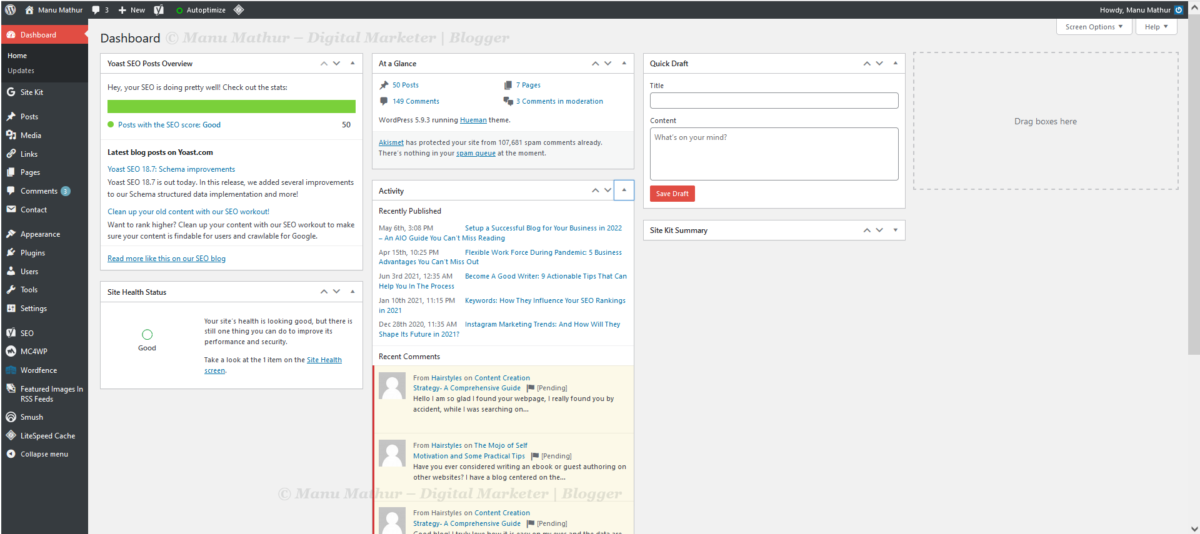1200x534 pixels.
Task: Open the Screen Options dropdown
Action: point(1094,27)
